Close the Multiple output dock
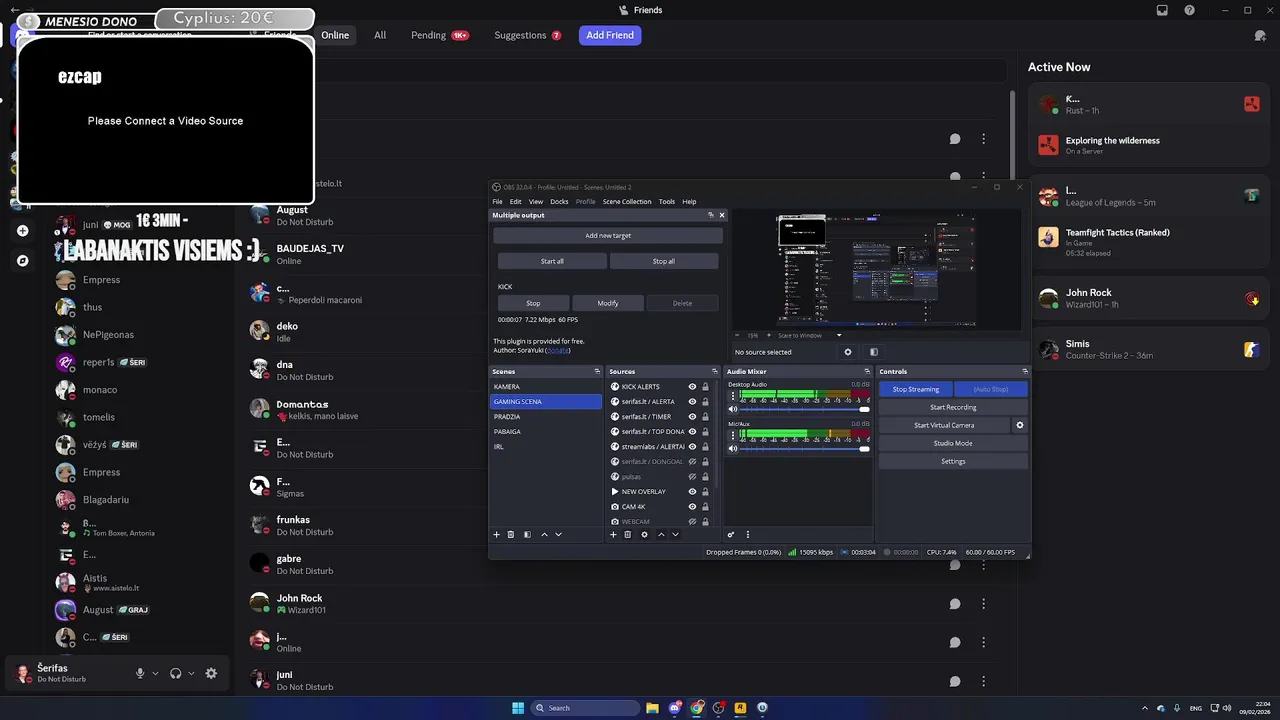Viewport: 1280px width, 720px height. 722,215
